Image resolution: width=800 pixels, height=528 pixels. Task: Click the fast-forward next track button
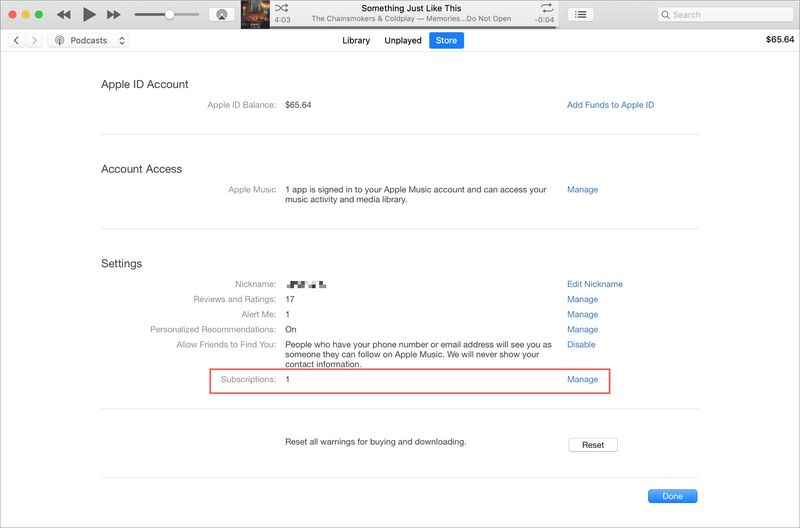113,15
